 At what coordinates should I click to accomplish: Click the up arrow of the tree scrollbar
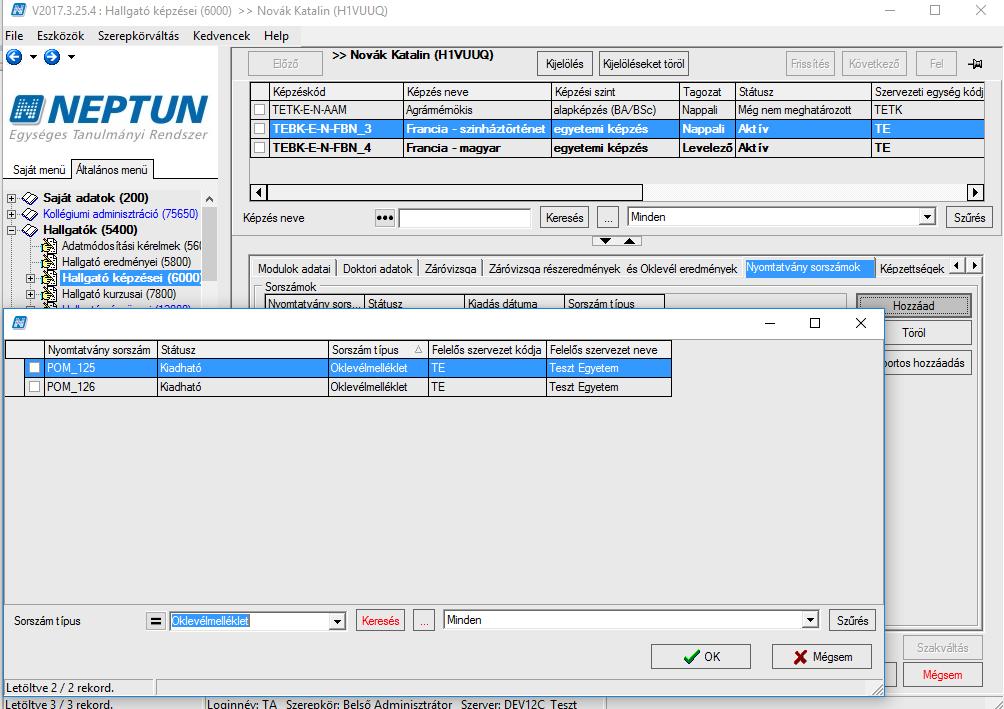pos(209,199)
